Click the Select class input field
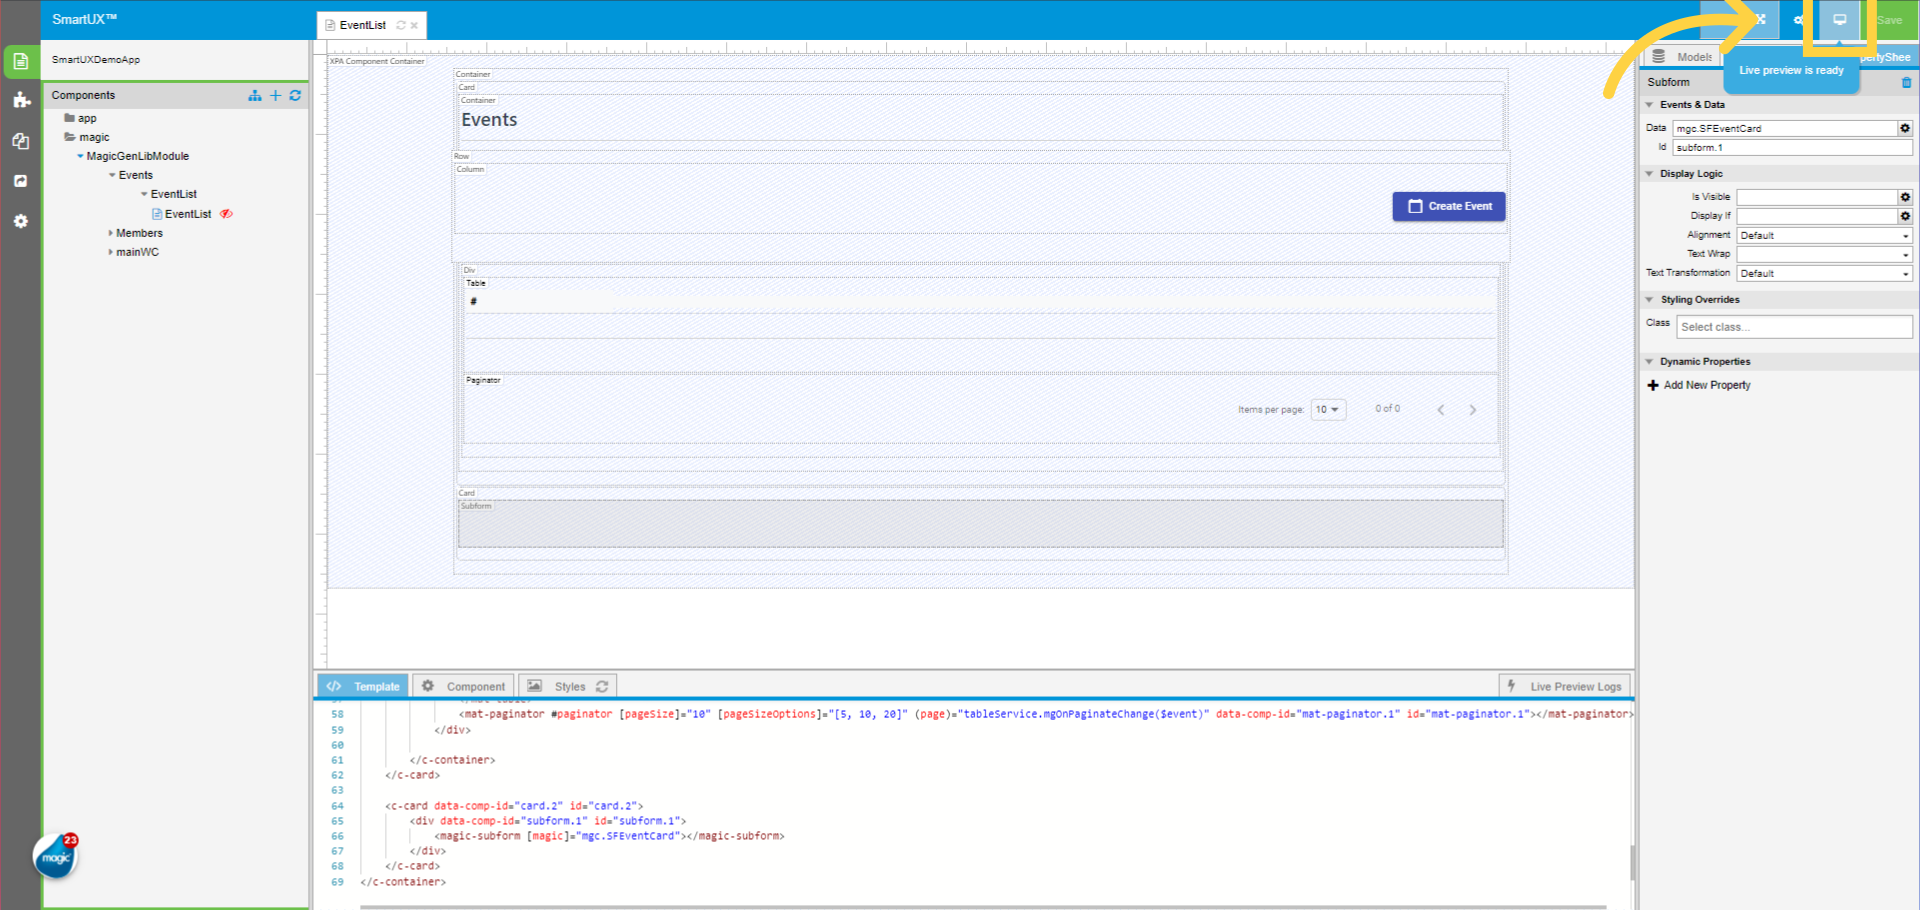The image size is (1920, 910). click(x=1794, y=327)
